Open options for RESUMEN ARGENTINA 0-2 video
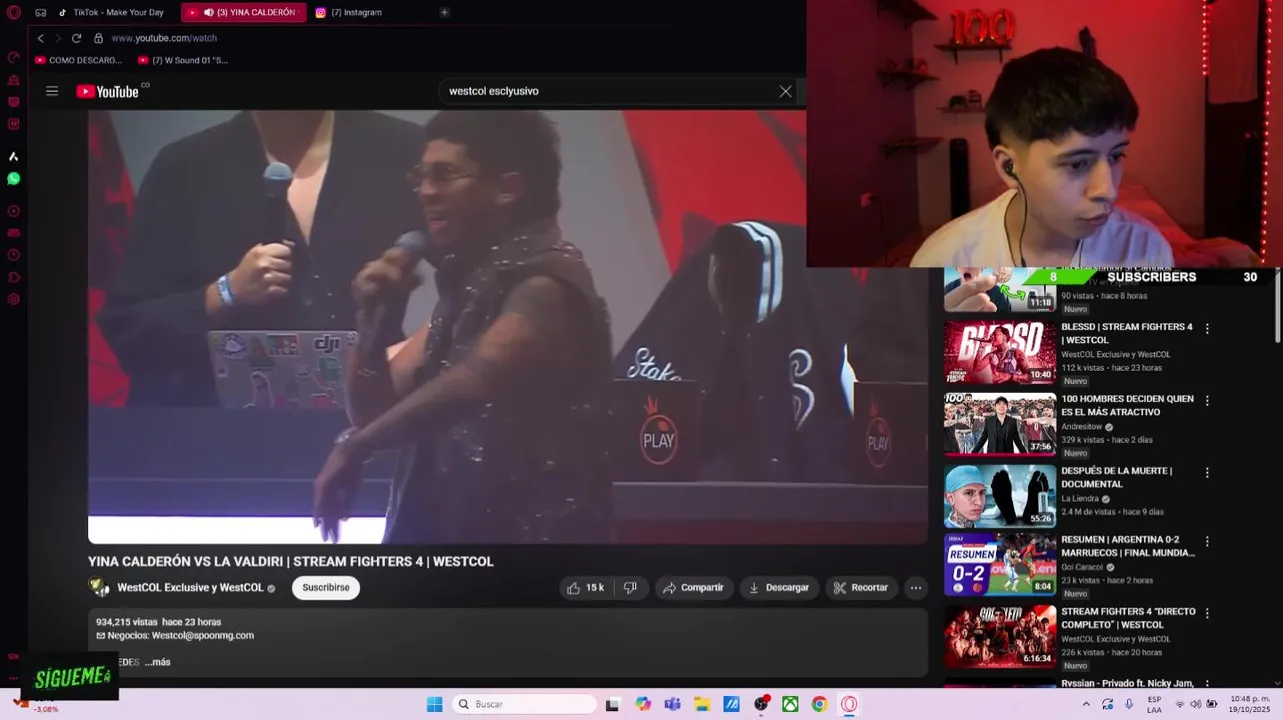Viewport: 1283px width, 720px height. point(1207,541)
